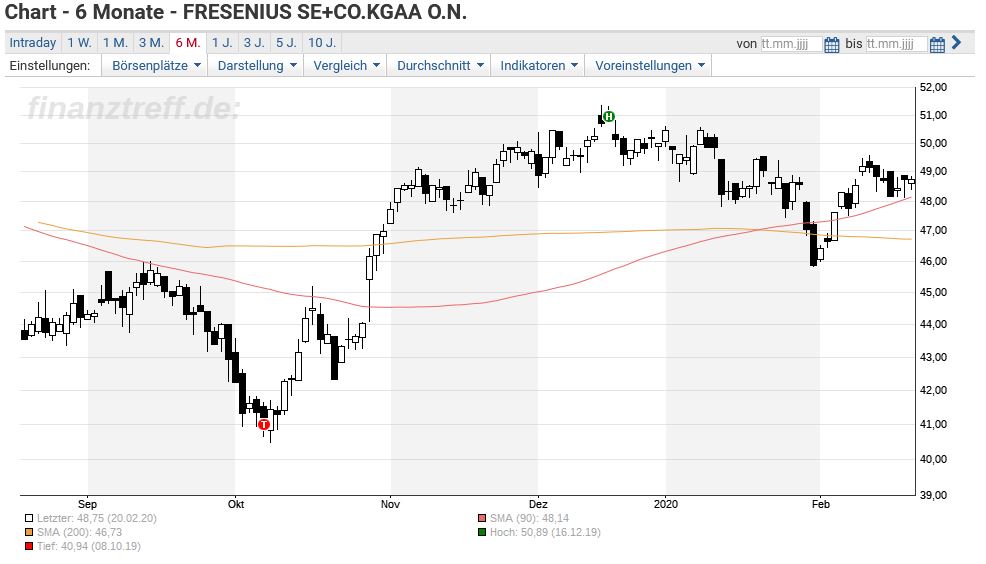Click the 'SMA (90): 48,14' legend text
Image resolution: width=986 pixels, height=564 pixels.
[x=529, y=519]
